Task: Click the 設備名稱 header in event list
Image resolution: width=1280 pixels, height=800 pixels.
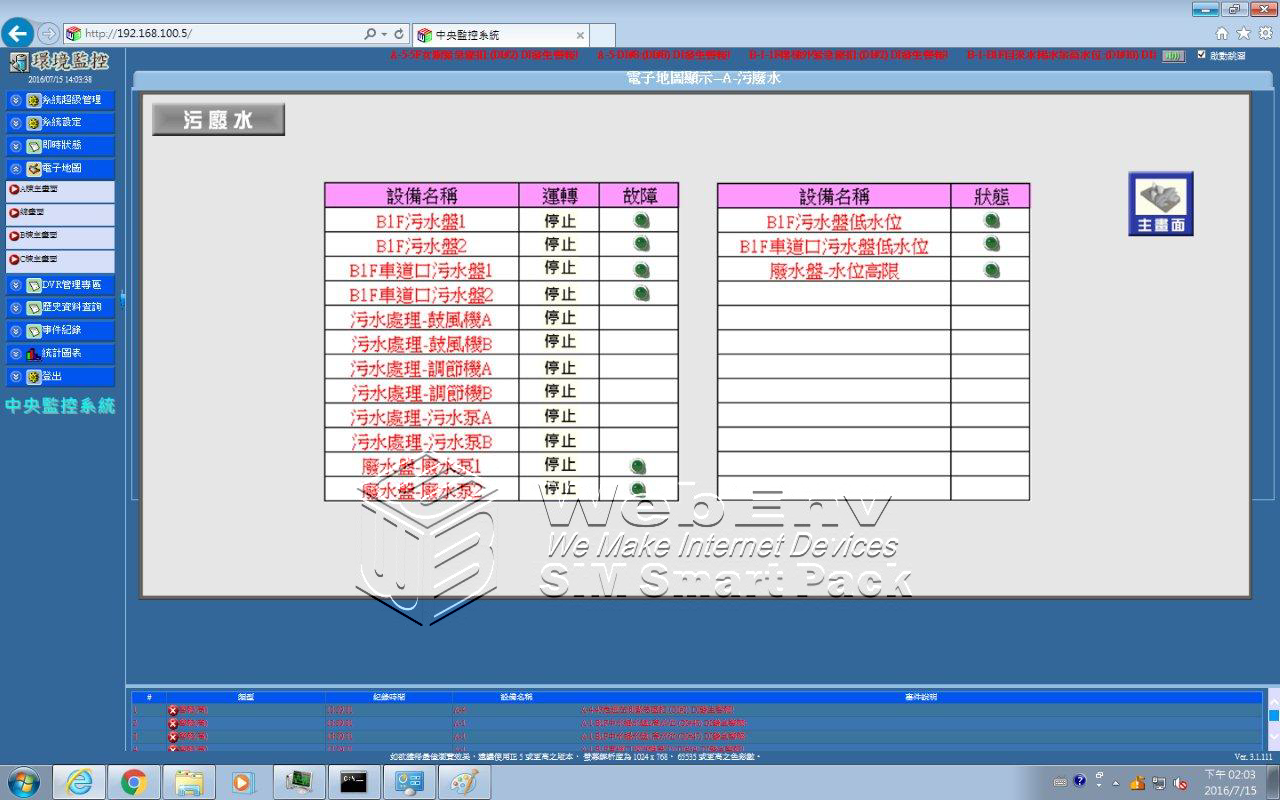Action: pos(516,696)
